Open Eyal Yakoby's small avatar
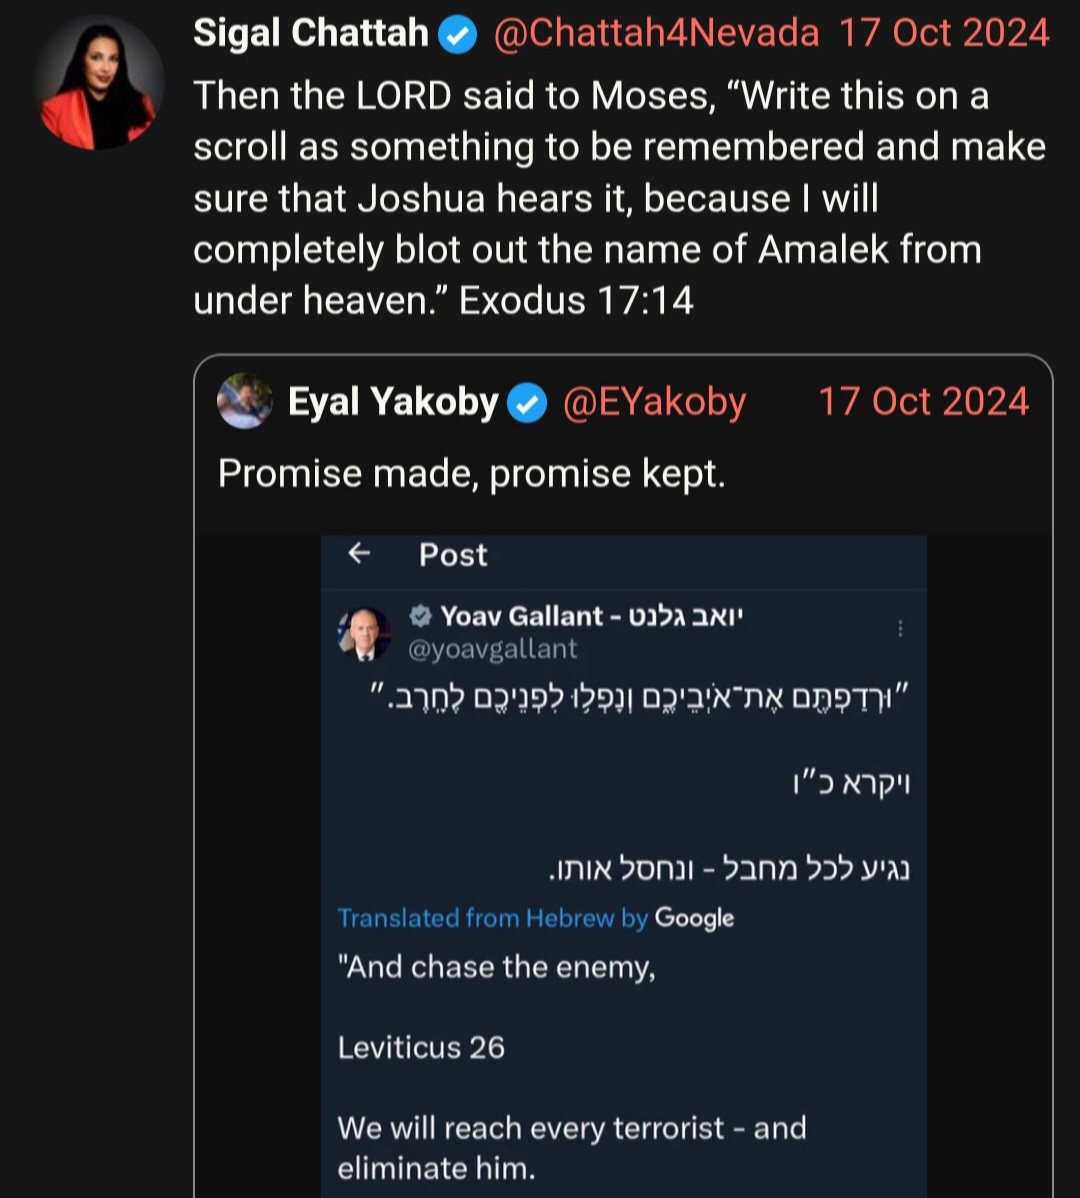This screenshot has width=1080, height=1198. tap(245, 401)
